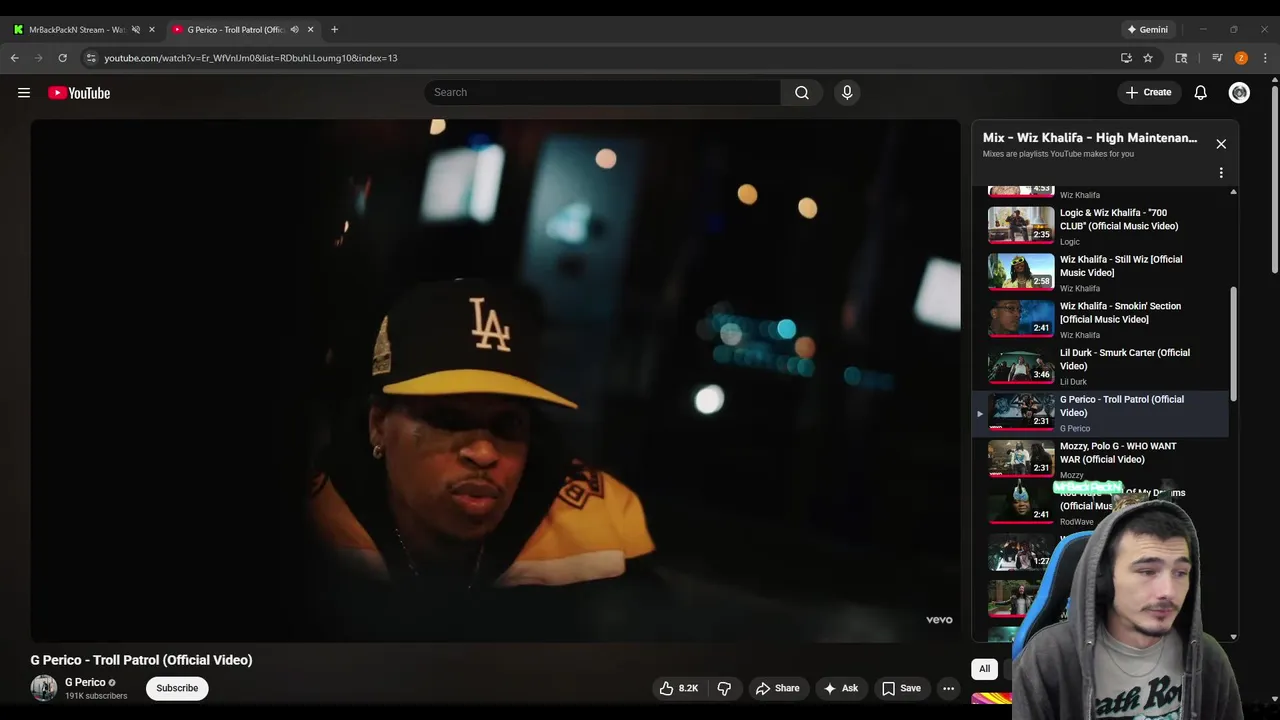Unmute the MrBackPackN Stream tab

point(136,29)
